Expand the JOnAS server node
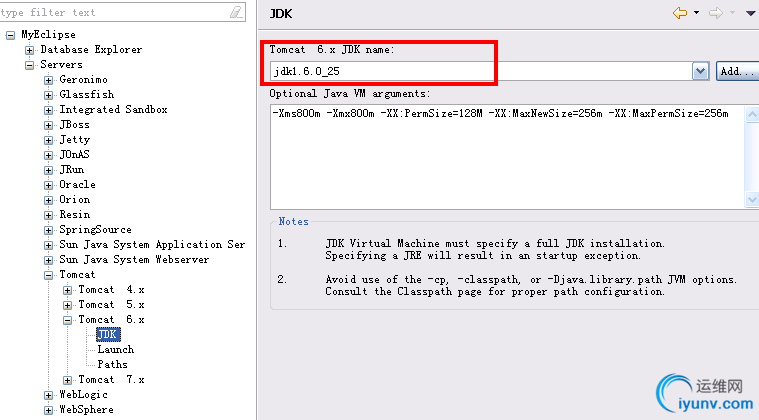 click(x=48, y=155)
